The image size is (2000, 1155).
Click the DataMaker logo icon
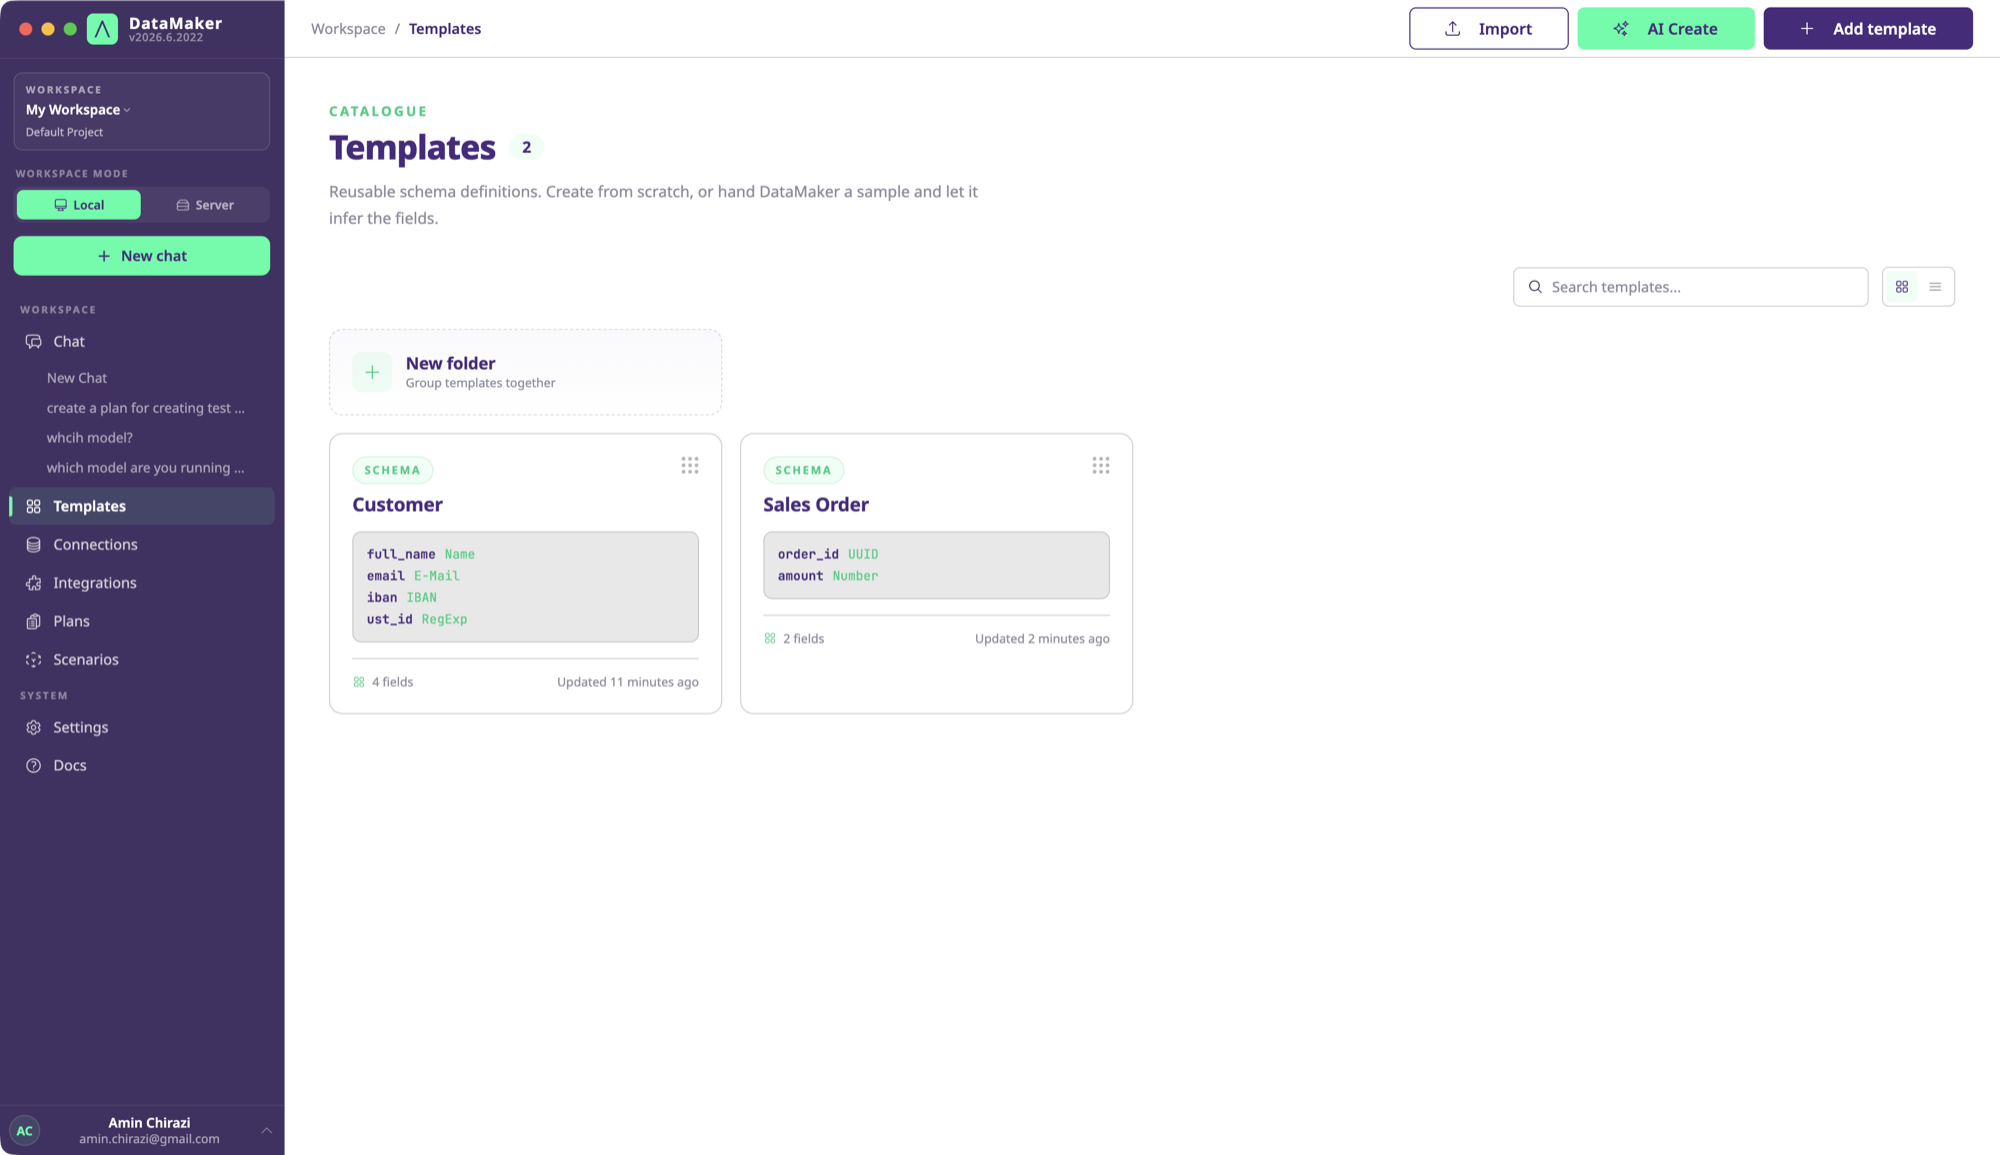pyautogui.click(x=102, y=29)
